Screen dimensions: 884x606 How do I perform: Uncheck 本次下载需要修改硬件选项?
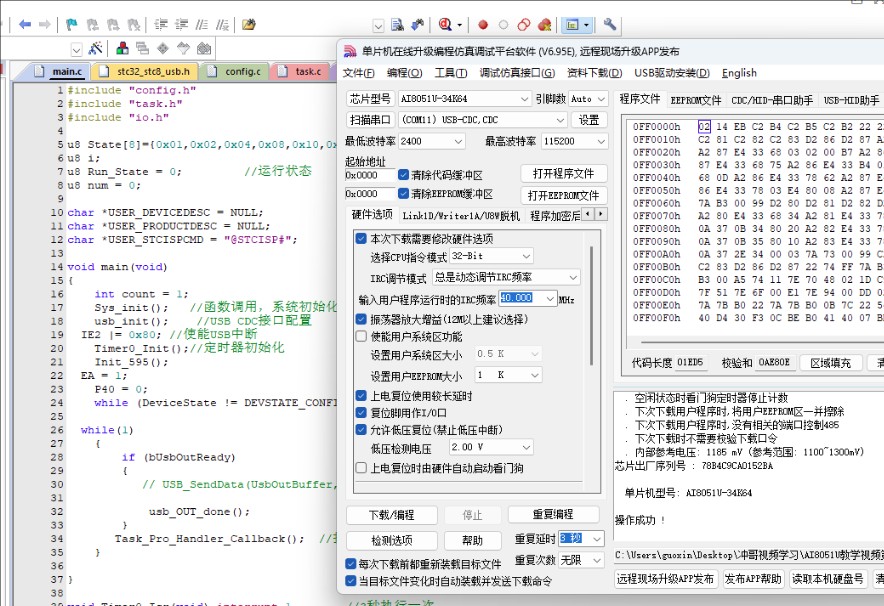361,238
